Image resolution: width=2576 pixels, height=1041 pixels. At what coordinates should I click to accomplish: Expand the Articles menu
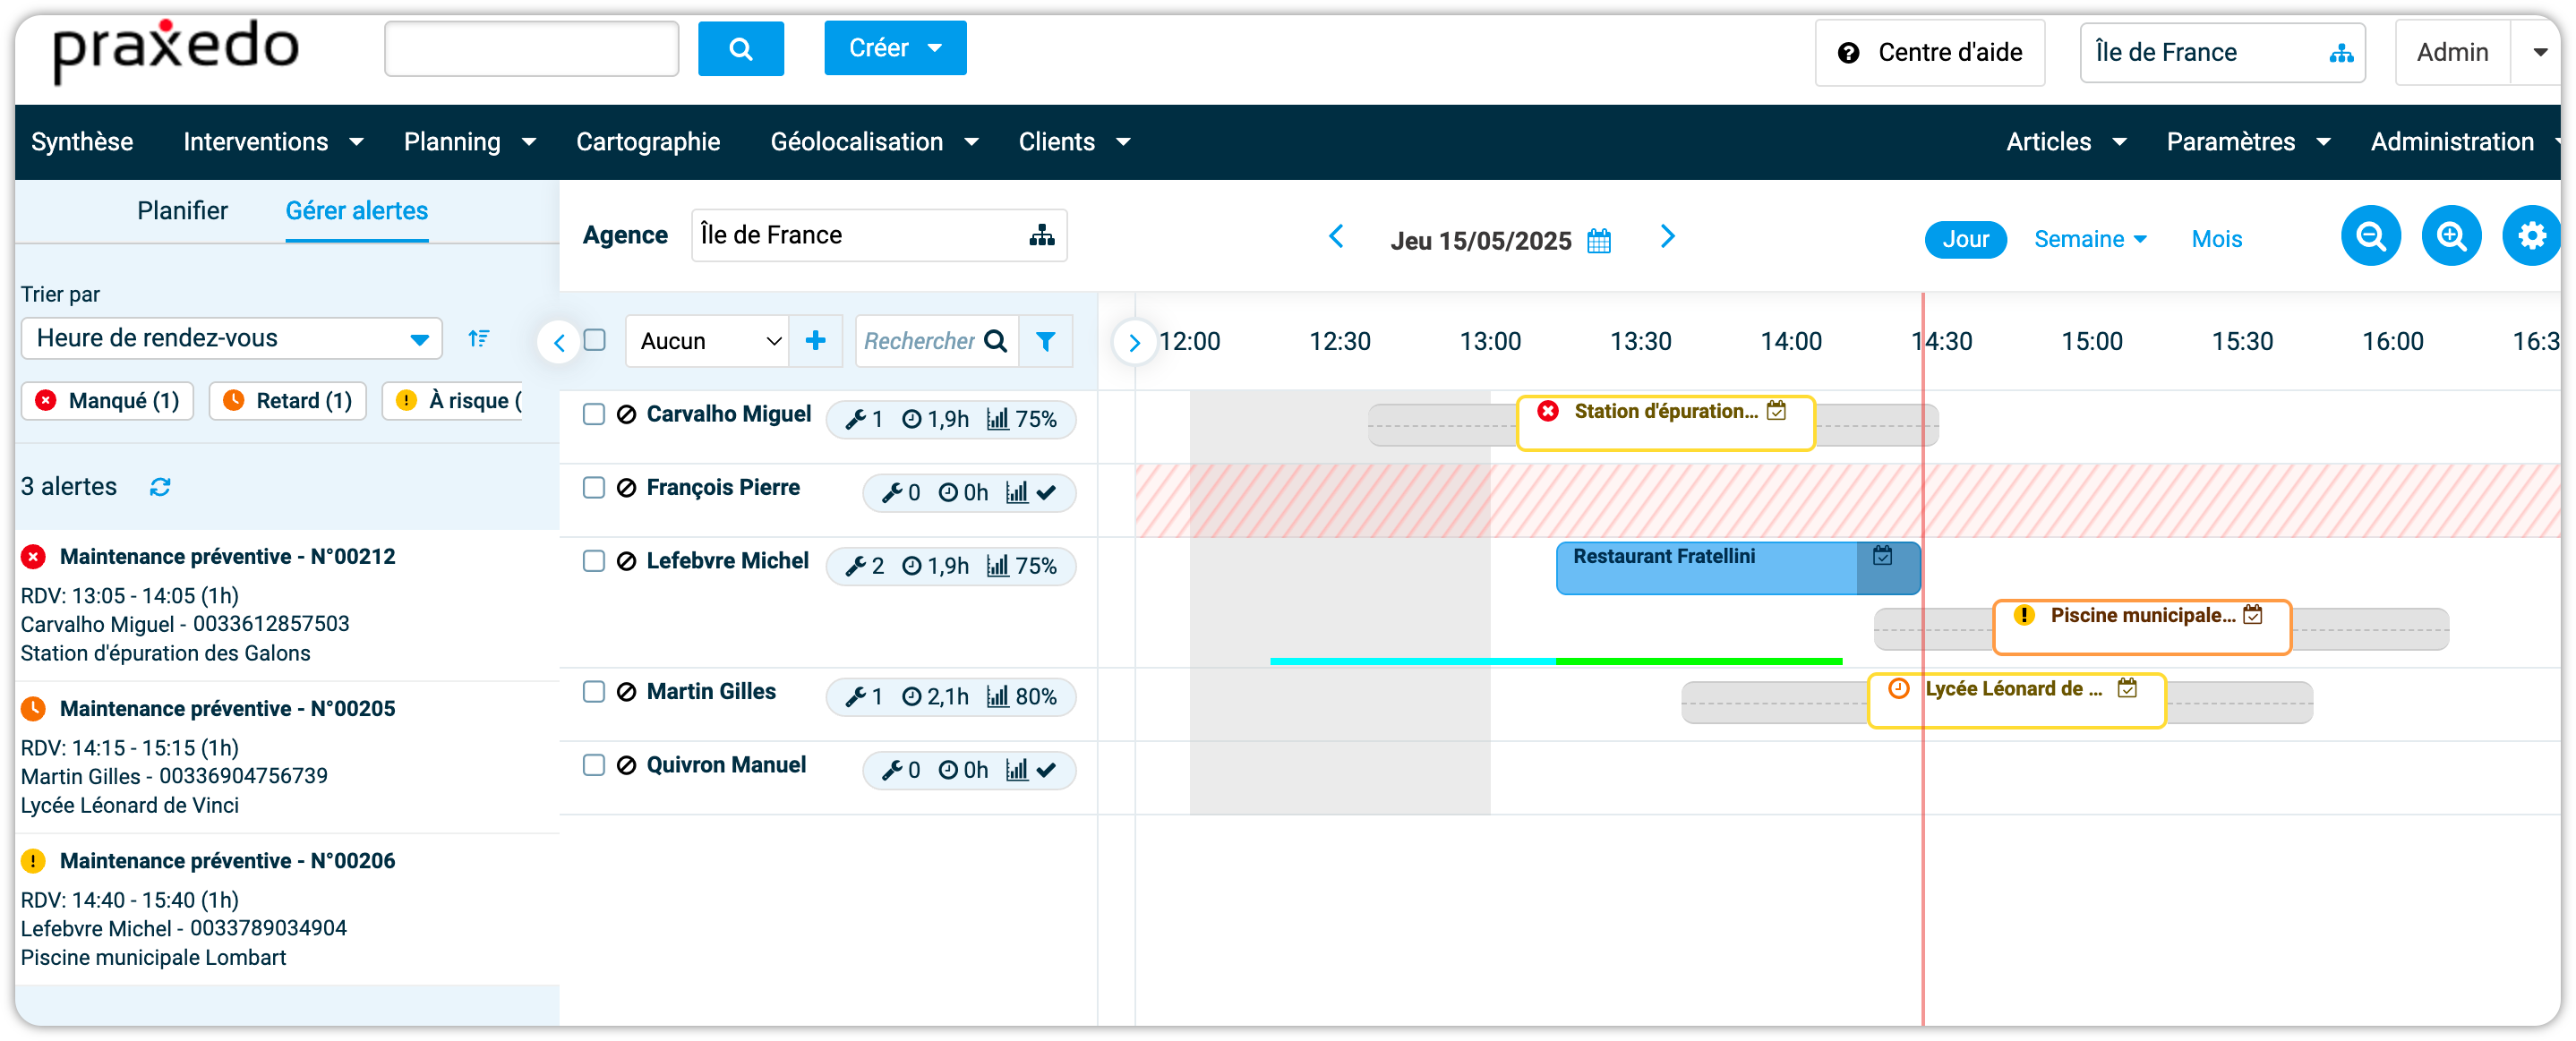(2066, 142)
